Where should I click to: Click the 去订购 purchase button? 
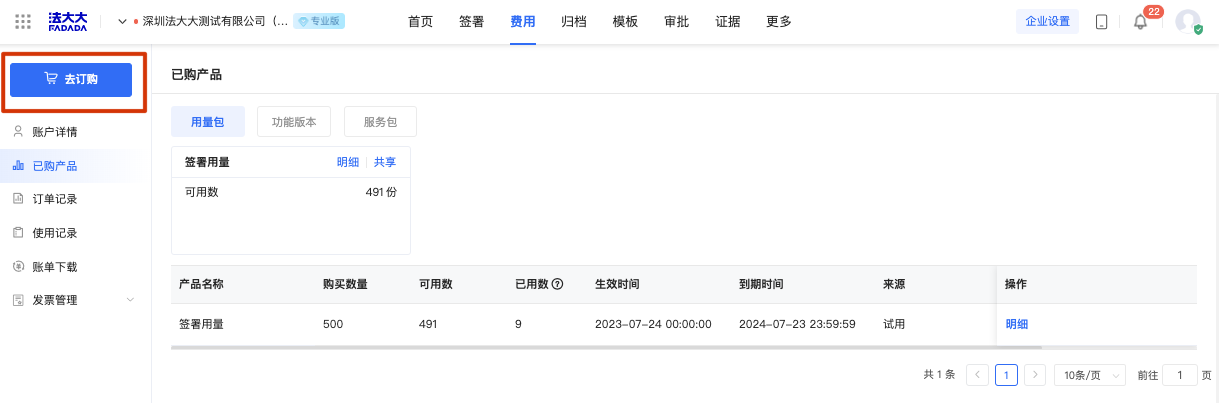tap(71, 79)
